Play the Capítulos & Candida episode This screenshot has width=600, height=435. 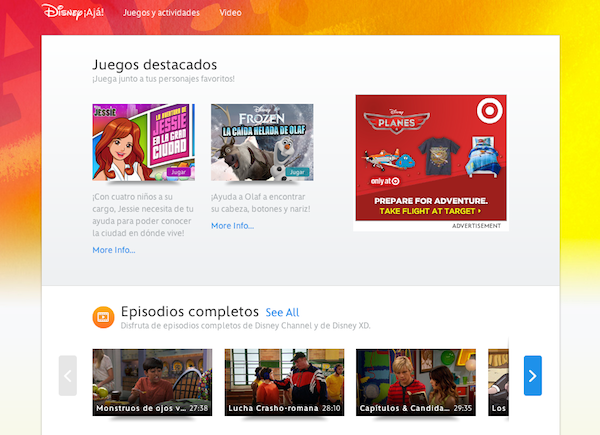[x=415, y=381]
